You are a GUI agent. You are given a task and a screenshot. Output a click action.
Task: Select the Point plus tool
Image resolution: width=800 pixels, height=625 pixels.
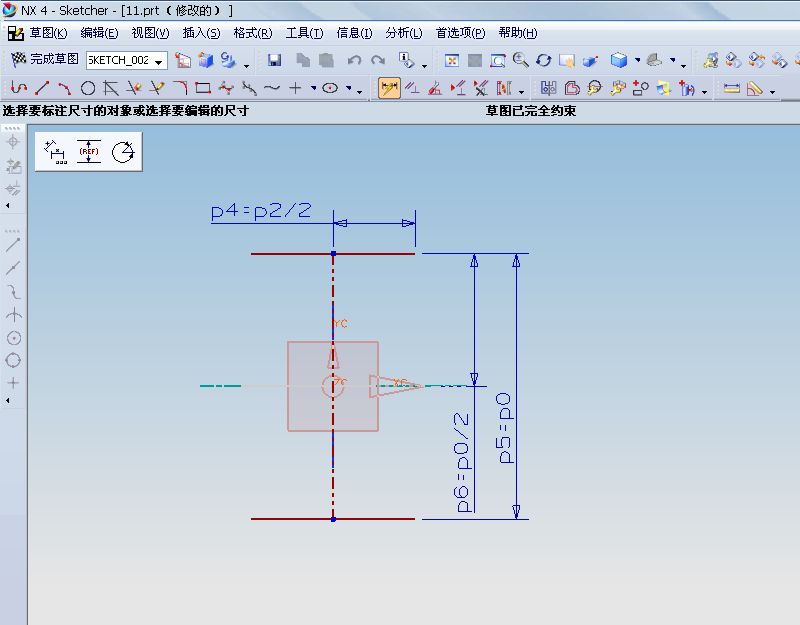[295, 88]
